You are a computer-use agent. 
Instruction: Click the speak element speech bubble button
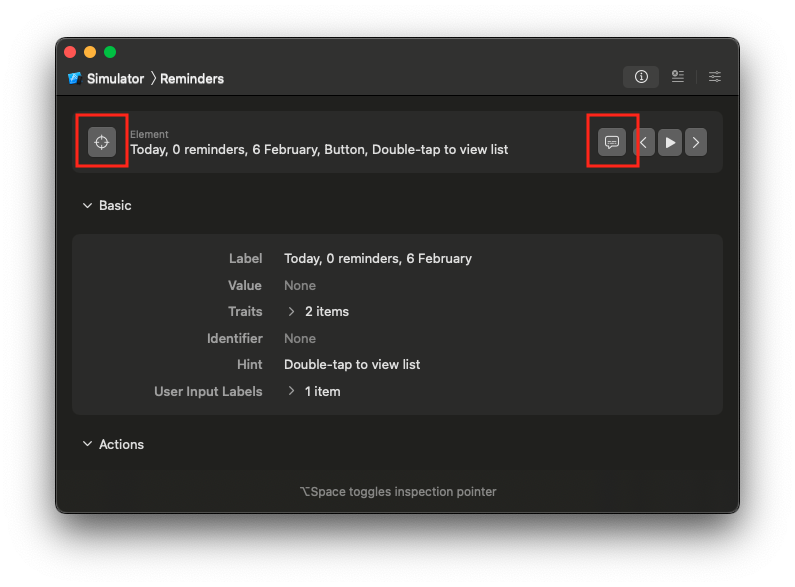coord(612,142)
